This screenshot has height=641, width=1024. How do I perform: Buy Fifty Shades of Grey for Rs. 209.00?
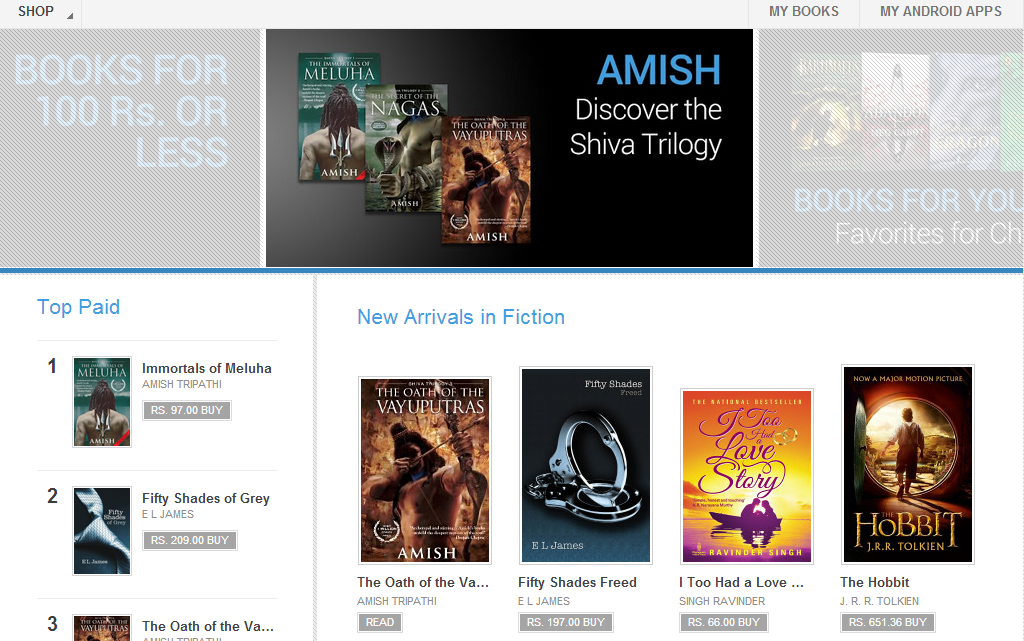(190, 540)
